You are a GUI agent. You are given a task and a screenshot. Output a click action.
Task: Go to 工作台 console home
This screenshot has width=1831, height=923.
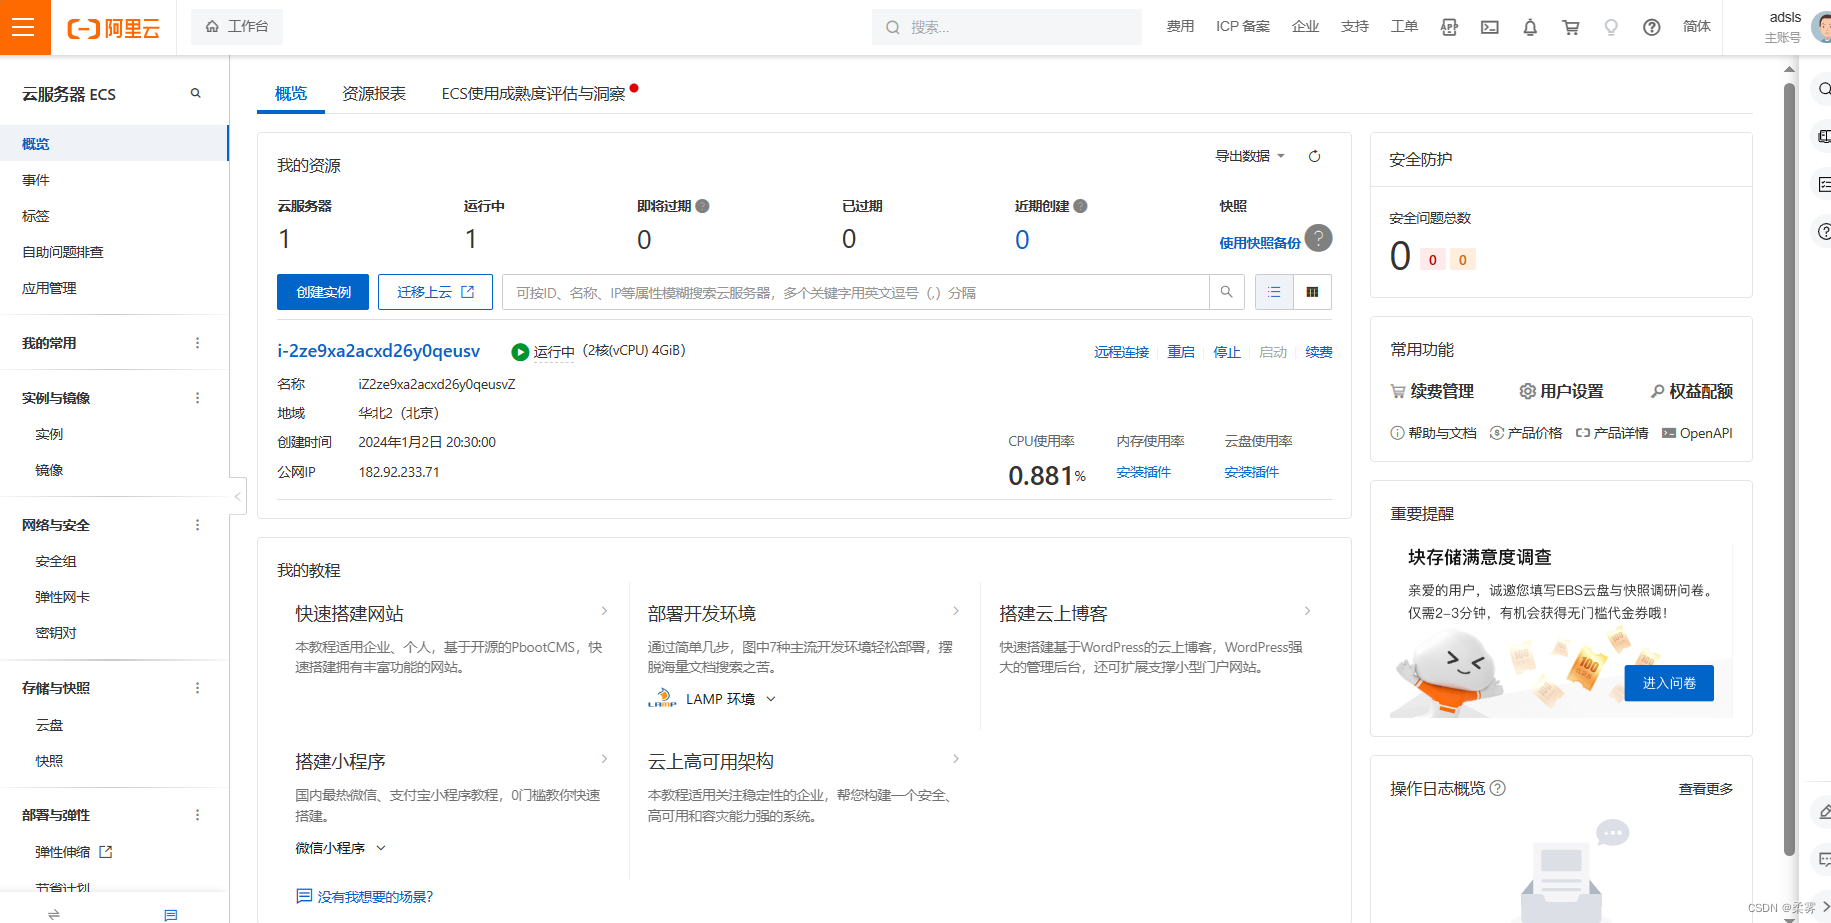pos(237,27)
